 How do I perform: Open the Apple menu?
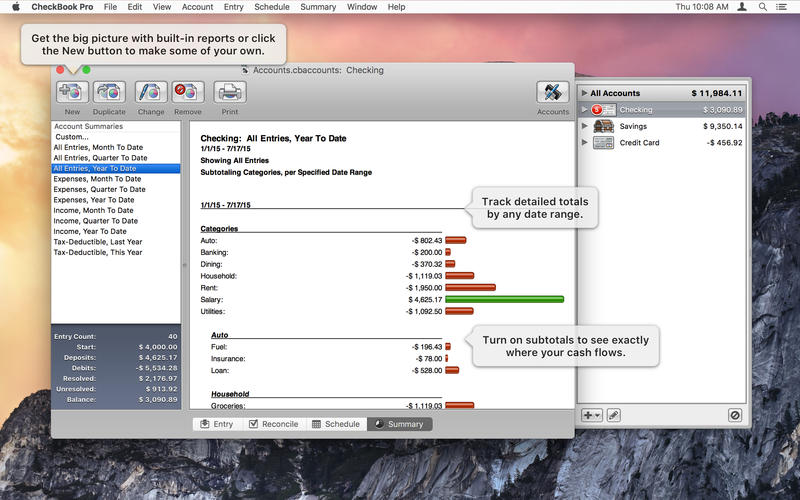15,7
